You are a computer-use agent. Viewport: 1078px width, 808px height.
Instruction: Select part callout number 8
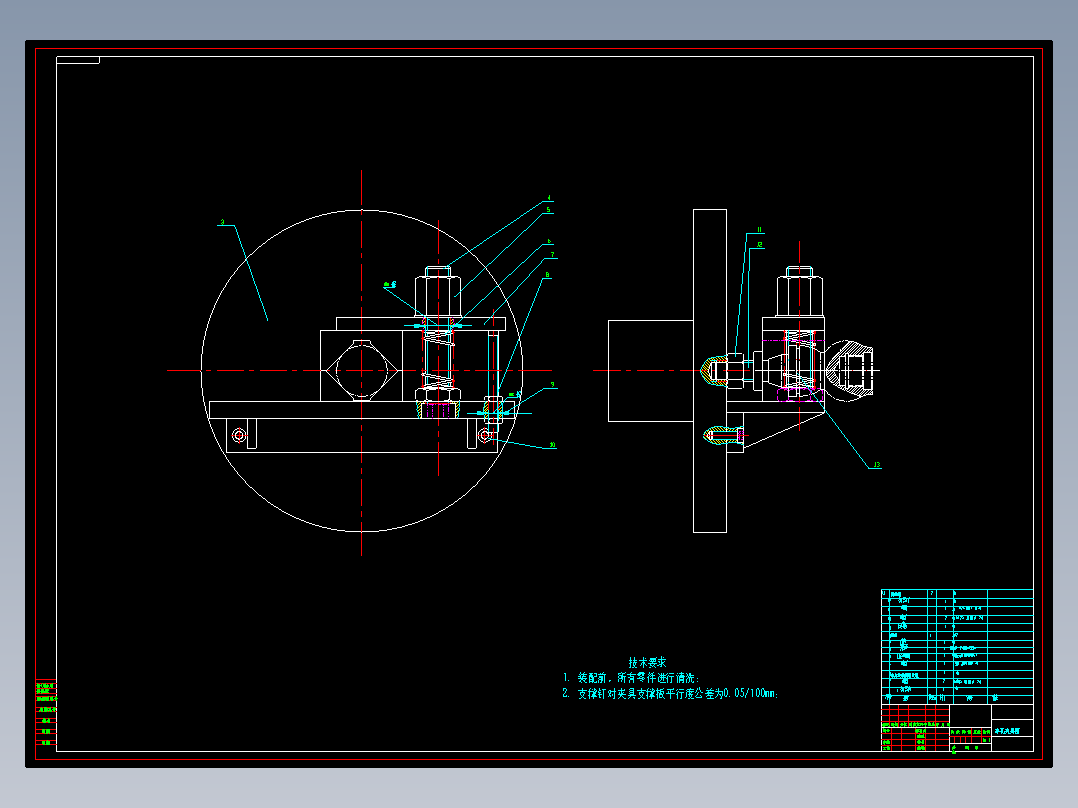(x=547, y=275)
